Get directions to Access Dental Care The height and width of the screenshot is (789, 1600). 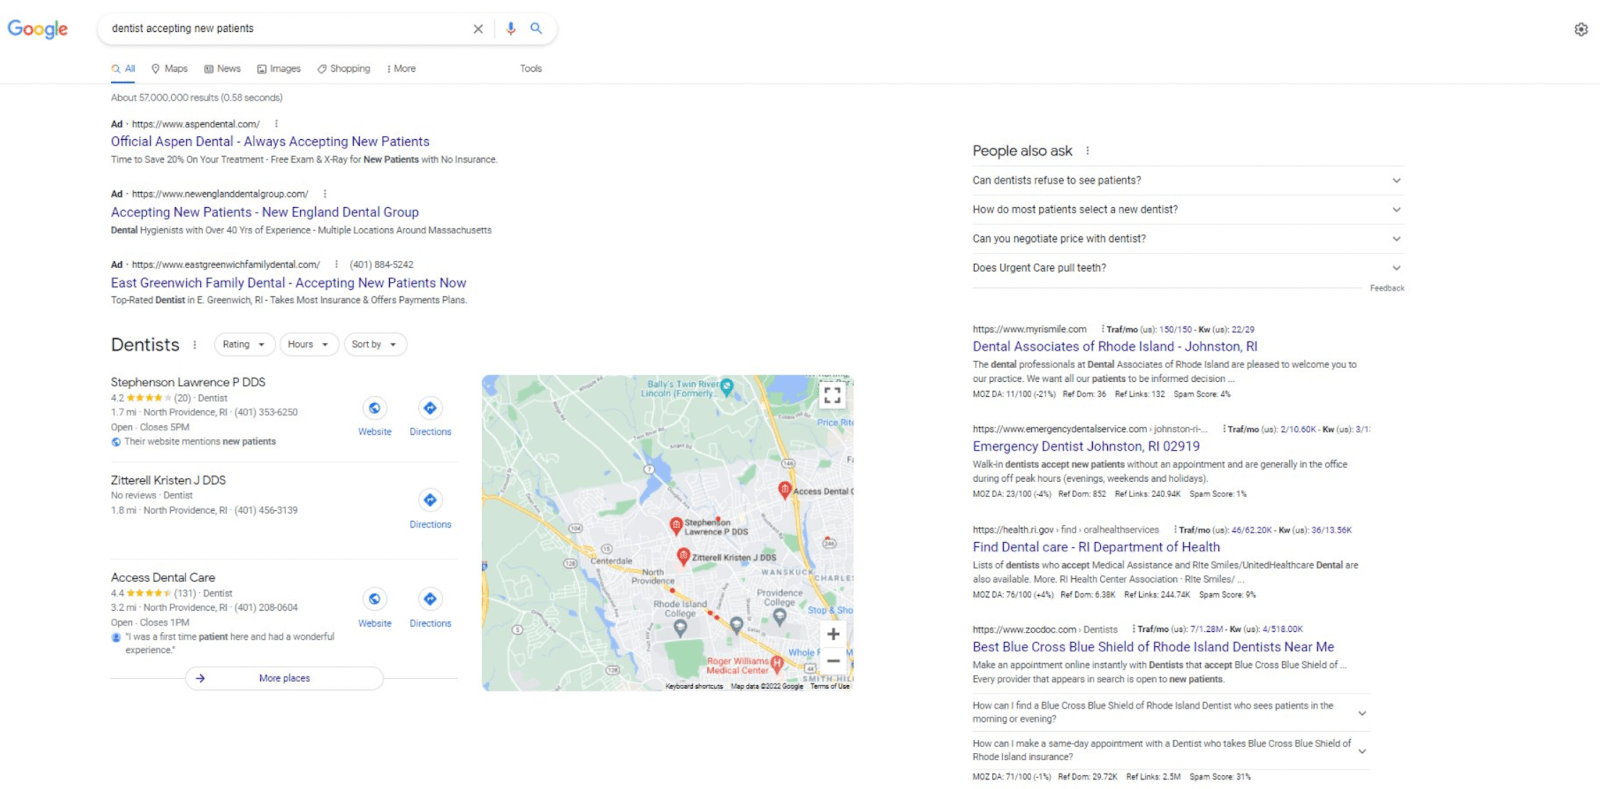pyautogui.click(x=430, y=599)
